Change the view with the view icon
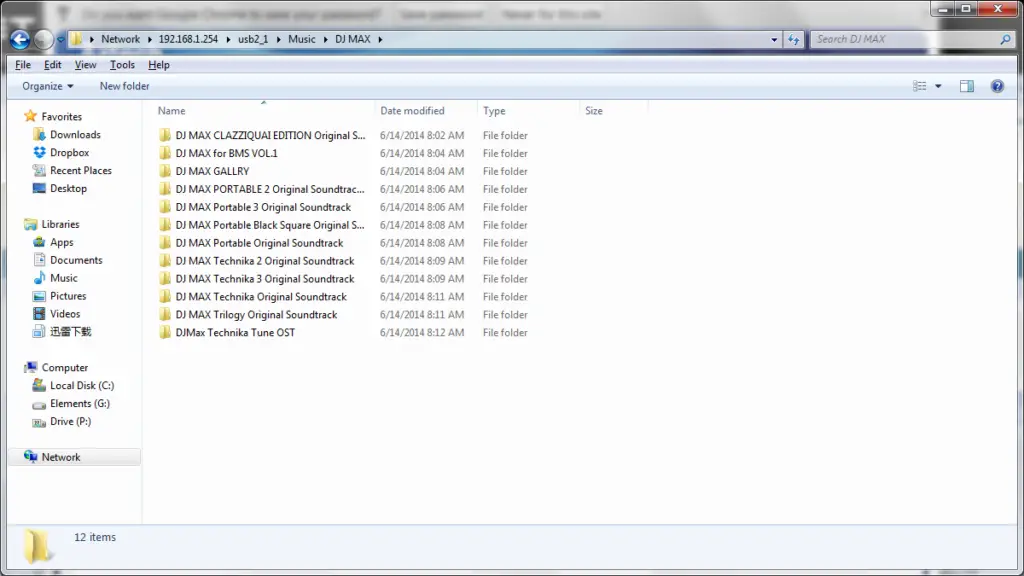The height and width of the screenshot is (576, 1024). coord(920,86)
